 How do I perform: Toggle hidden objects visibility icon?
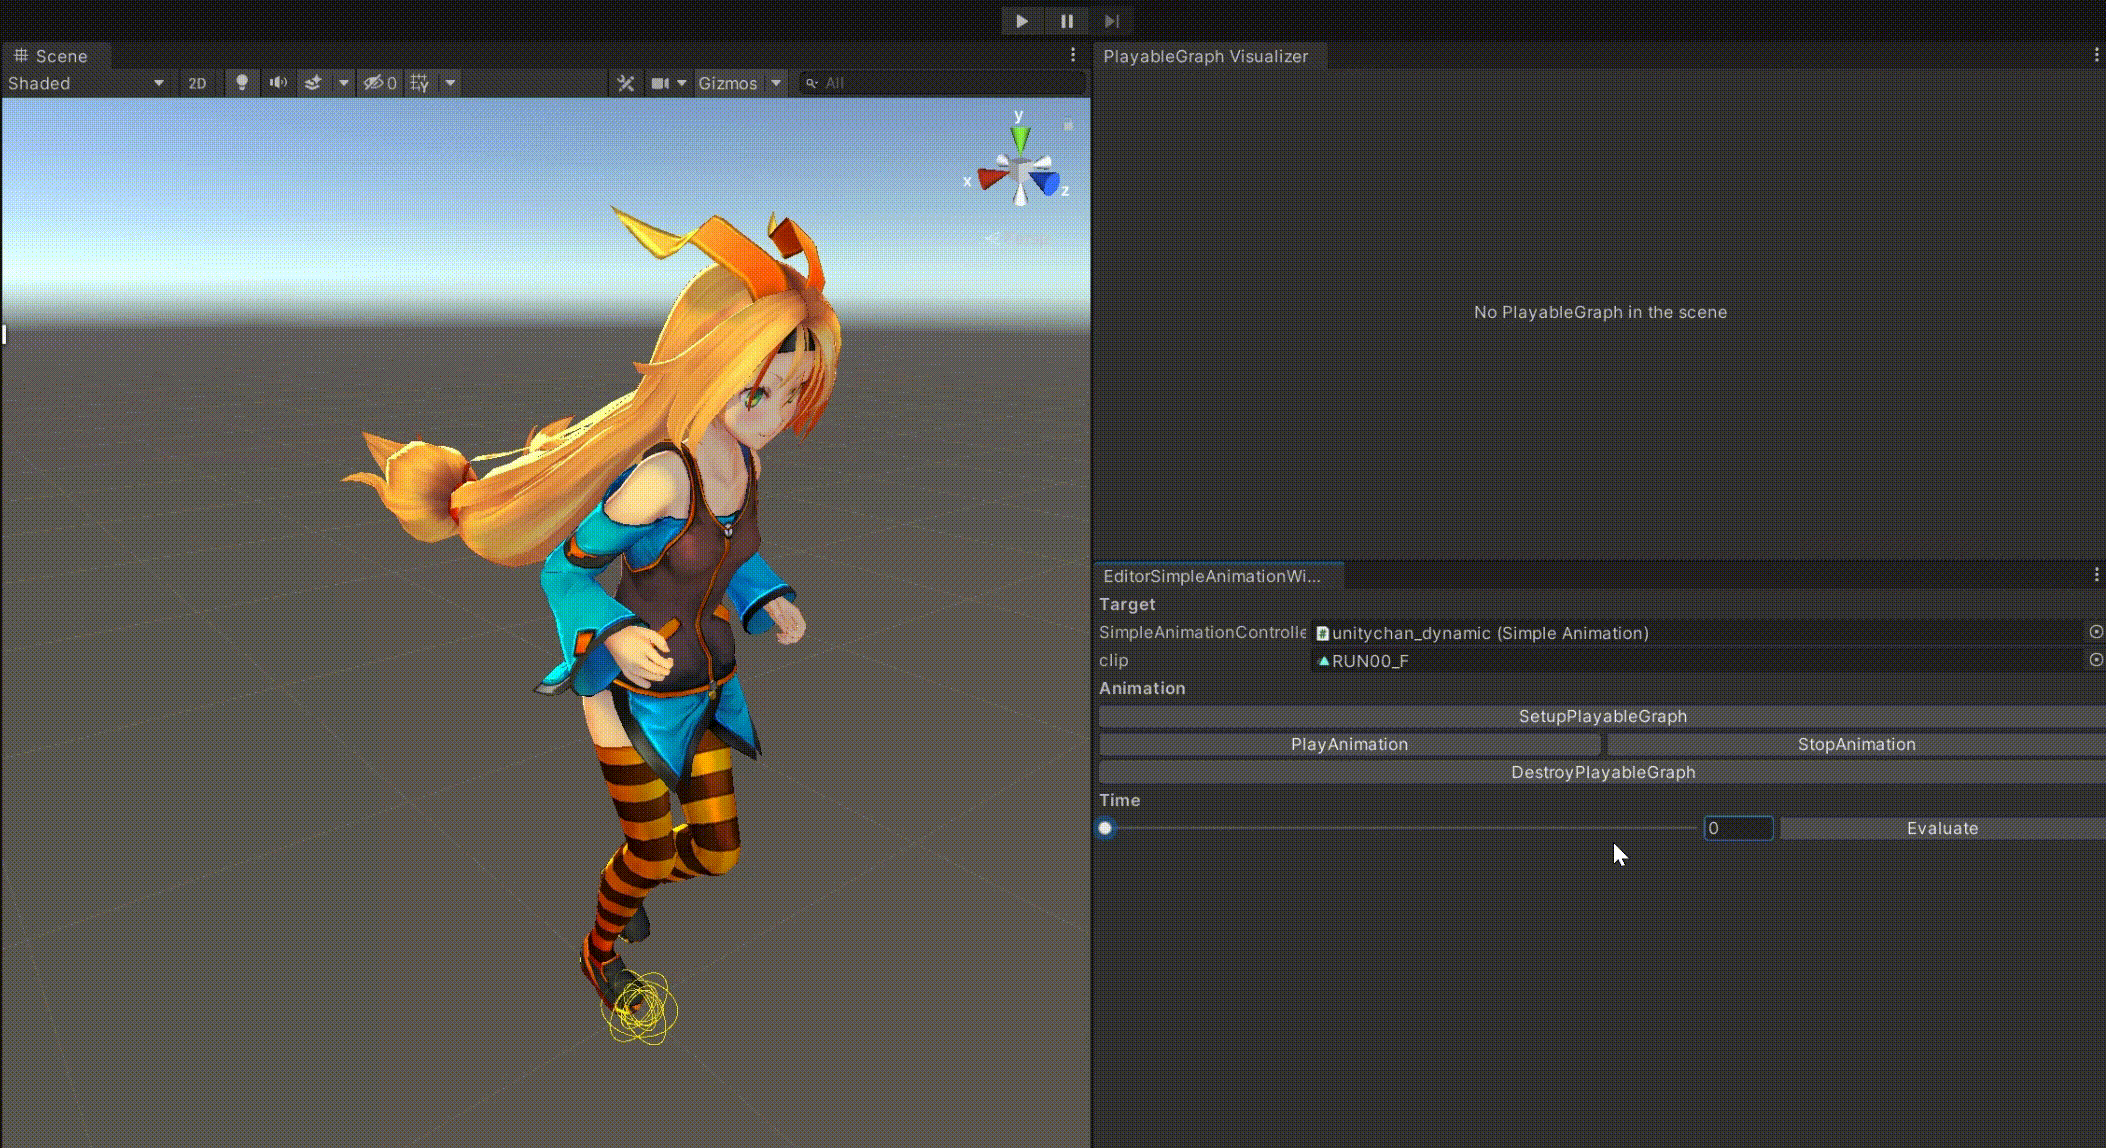pyautogui.click(x=380, y=83)
